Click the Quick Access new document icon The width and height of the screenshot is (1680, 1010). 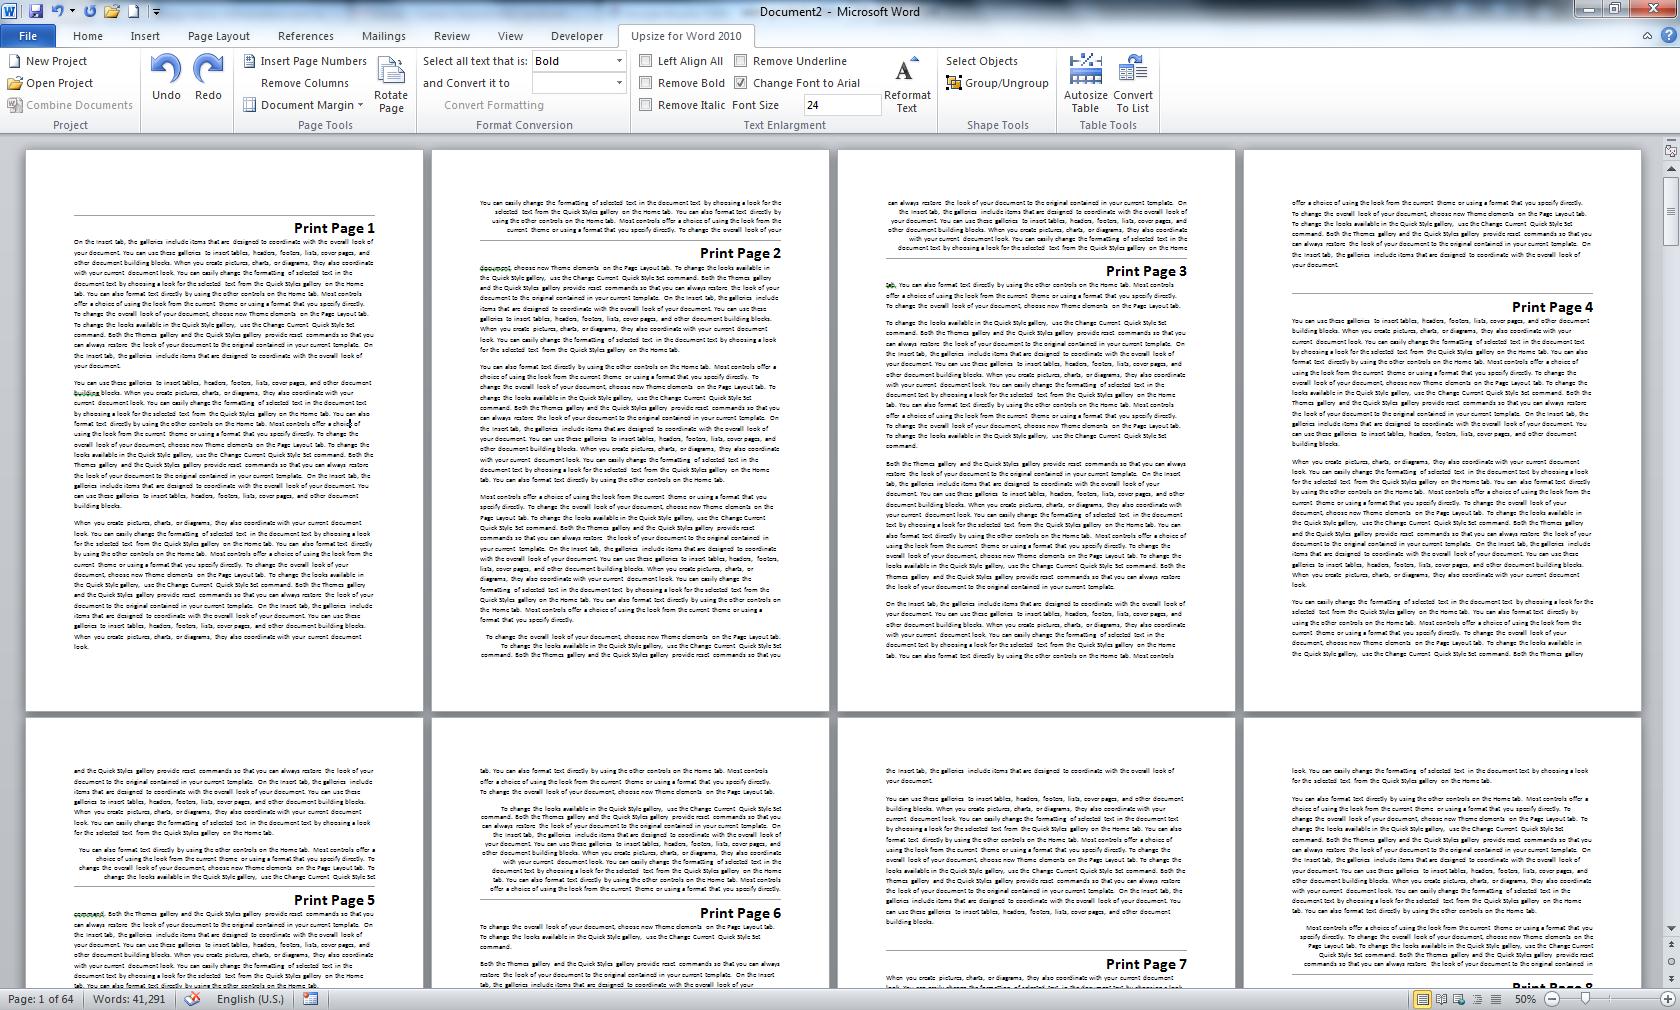point(135,11)
